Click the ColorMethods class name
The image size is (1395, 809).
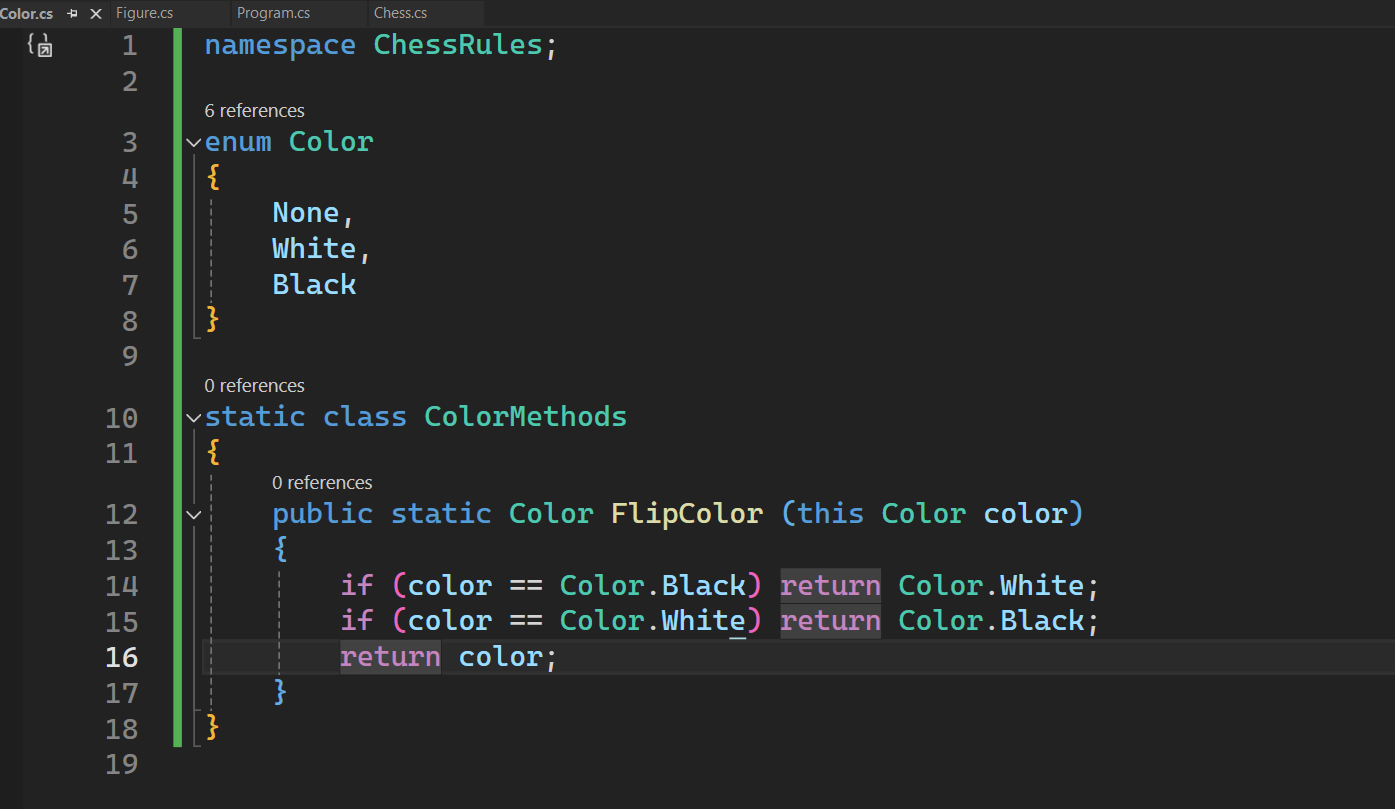[526, 416]
